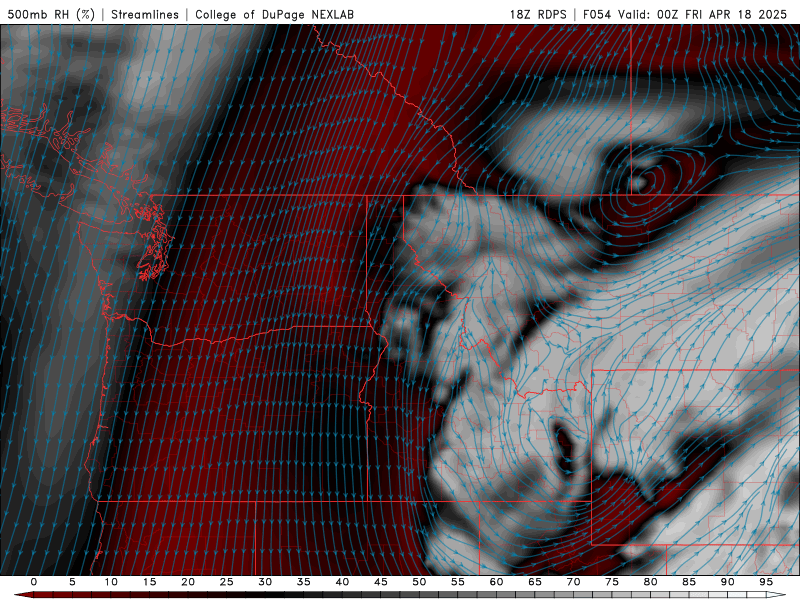Click the "500mb RH (%)" title text
Viewport: 800px width, 600px height.
tap(51, 14)
